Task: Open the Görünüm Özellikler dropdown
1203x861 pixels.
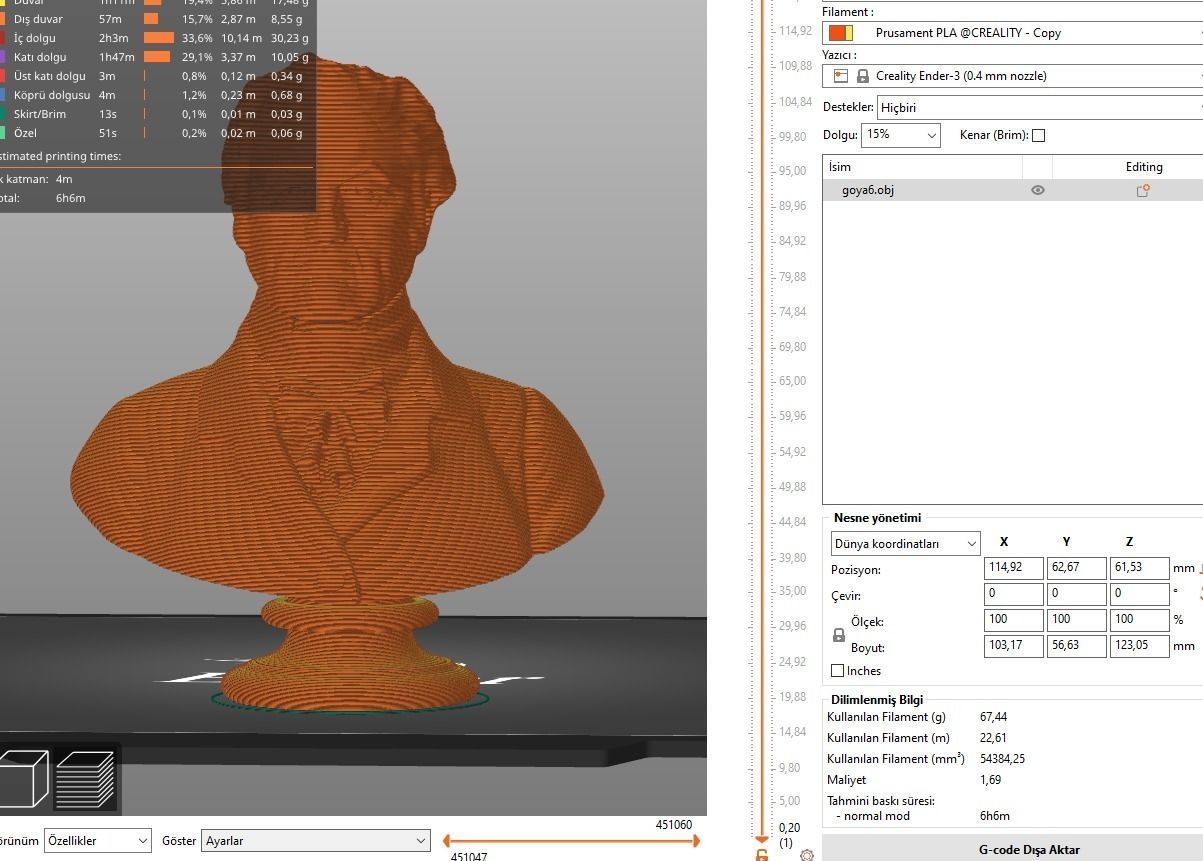Action: (98, 841)
